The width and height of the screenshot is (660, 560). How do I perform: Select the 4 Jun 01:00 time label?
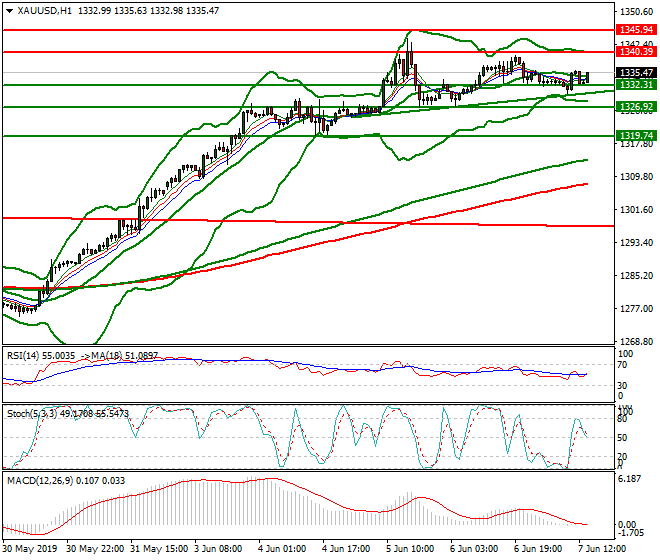pyautogui.click(x=282, y=549)
